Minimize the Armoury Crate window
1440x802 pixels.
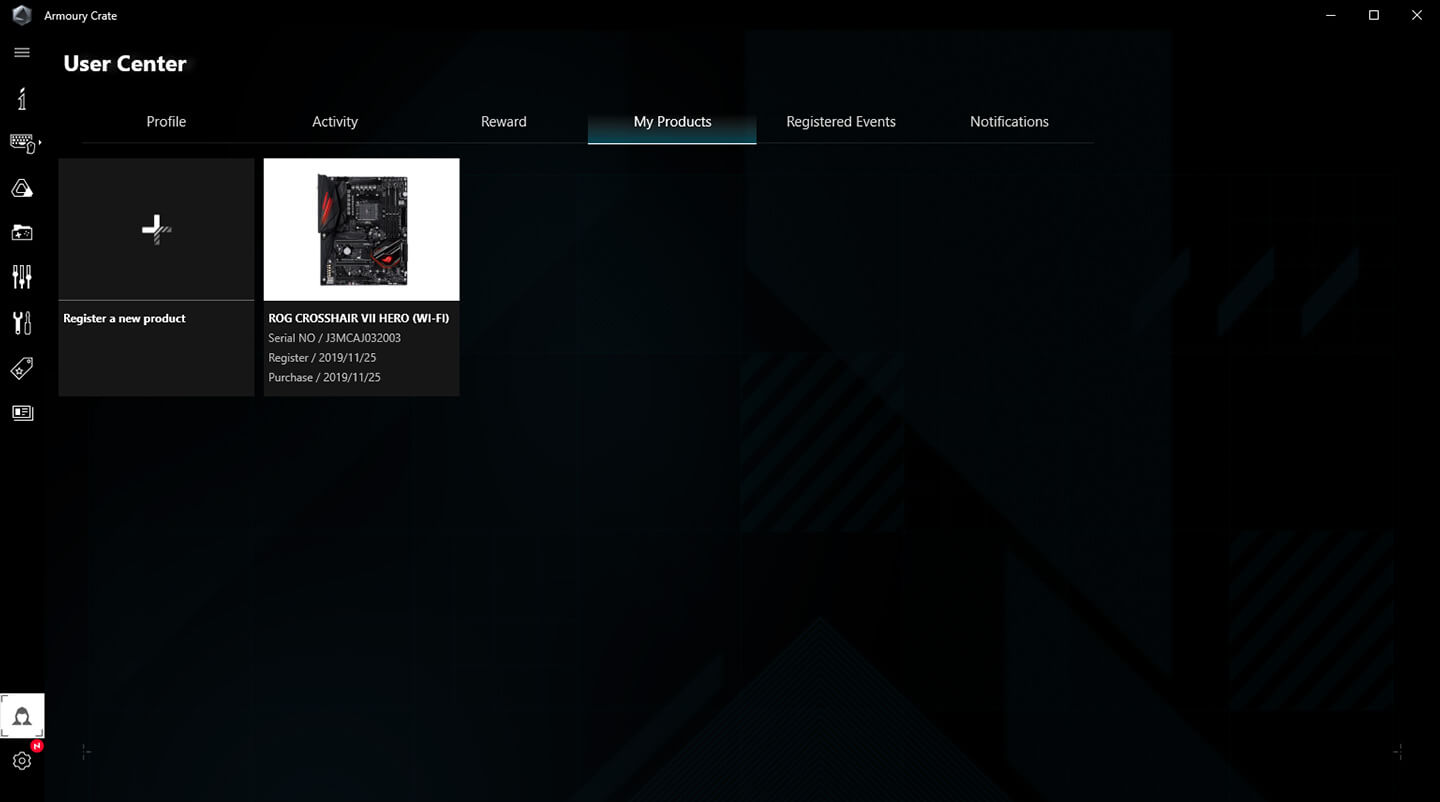1330,15
